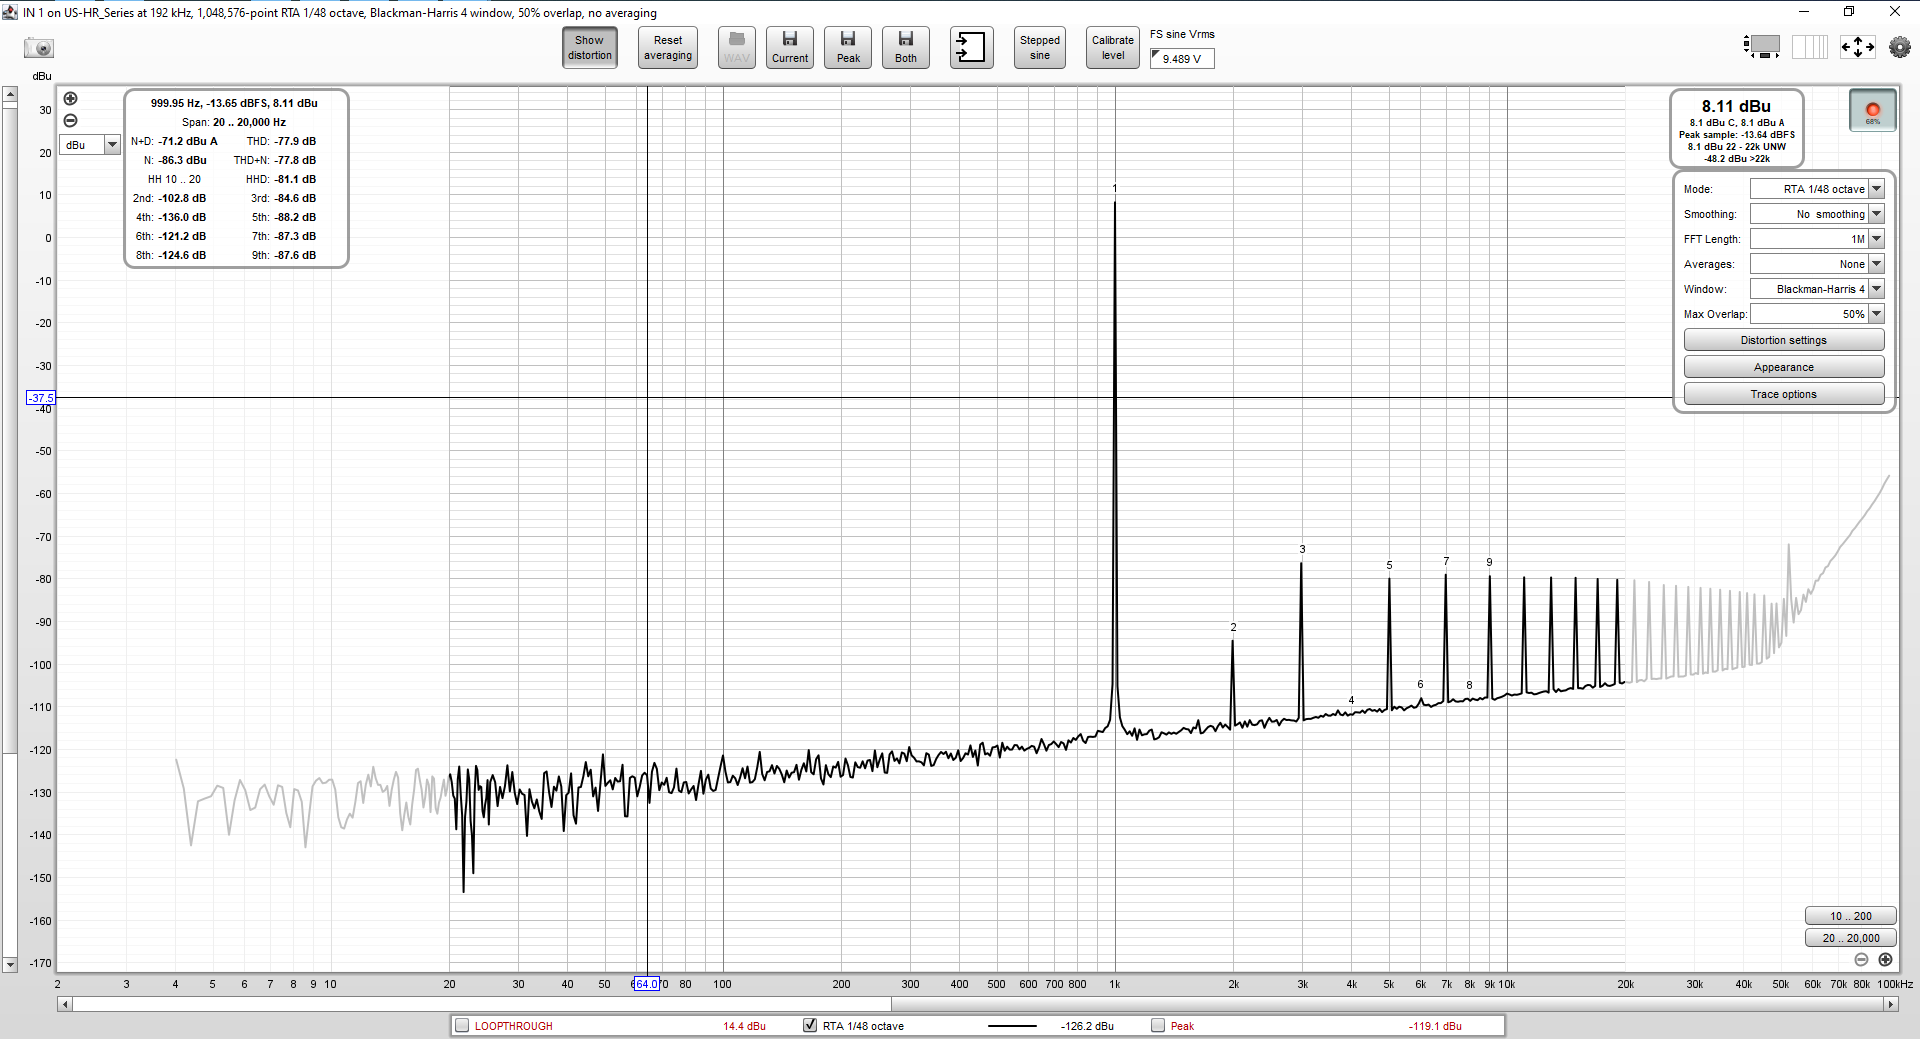Edit the FS sine Vrms field

pos(1182,59)
